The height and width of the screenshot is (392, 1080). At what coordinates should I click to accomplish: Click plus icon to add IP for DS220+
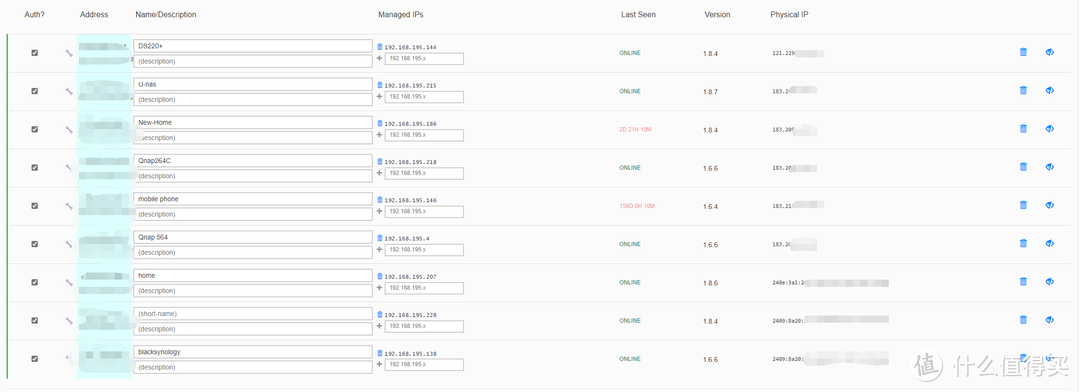tap(380, 59)
